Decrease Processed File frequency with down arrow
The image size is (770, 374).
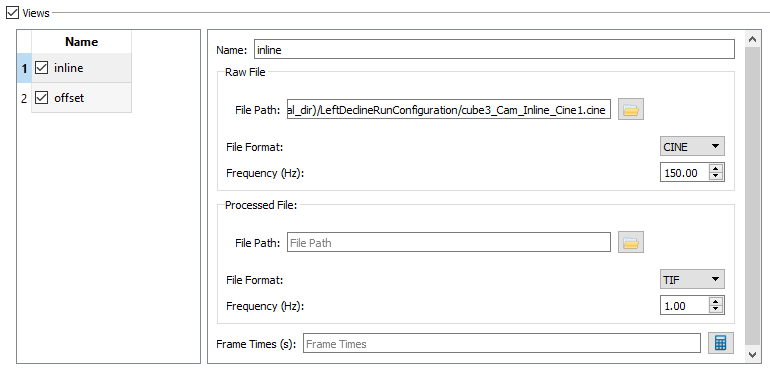coord(716,309)
